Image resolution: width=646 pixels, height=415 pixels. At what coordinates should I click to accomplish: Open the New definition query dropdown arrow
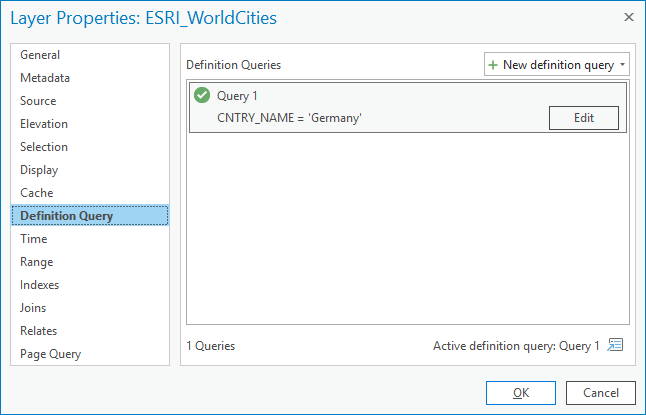(622, 65)
